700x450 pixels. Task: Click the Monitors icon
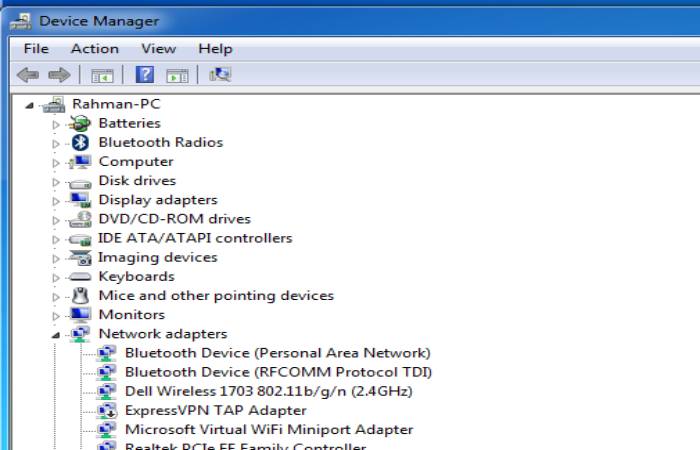(x=80, y=315)
